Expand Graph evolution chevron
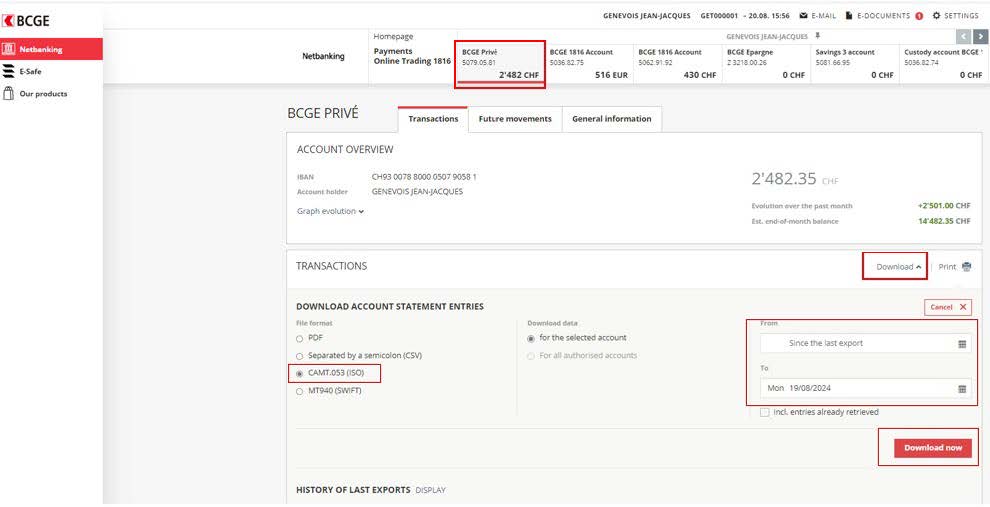 pos(361,212)
